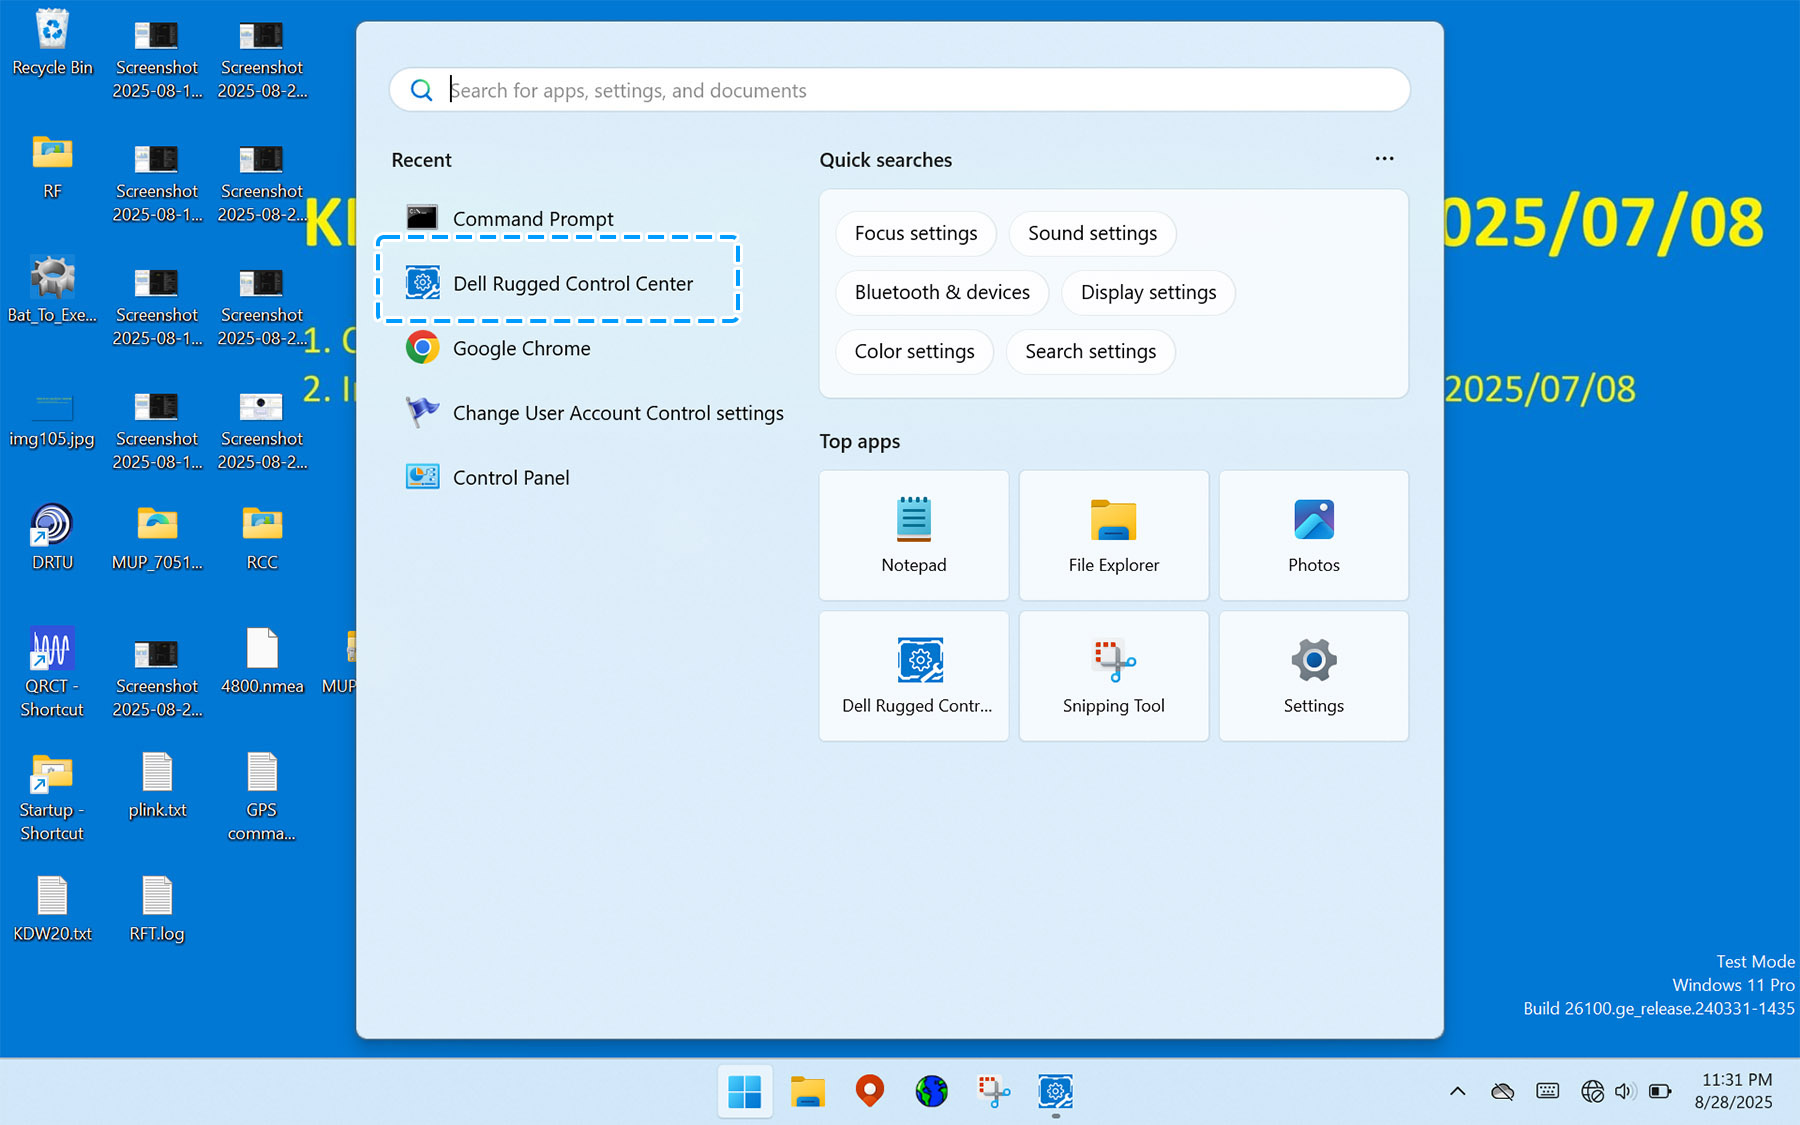Viewport: 1800px width, 1125px height.
Task: Open Notepad from Top apps
Action: coord(914,535)
